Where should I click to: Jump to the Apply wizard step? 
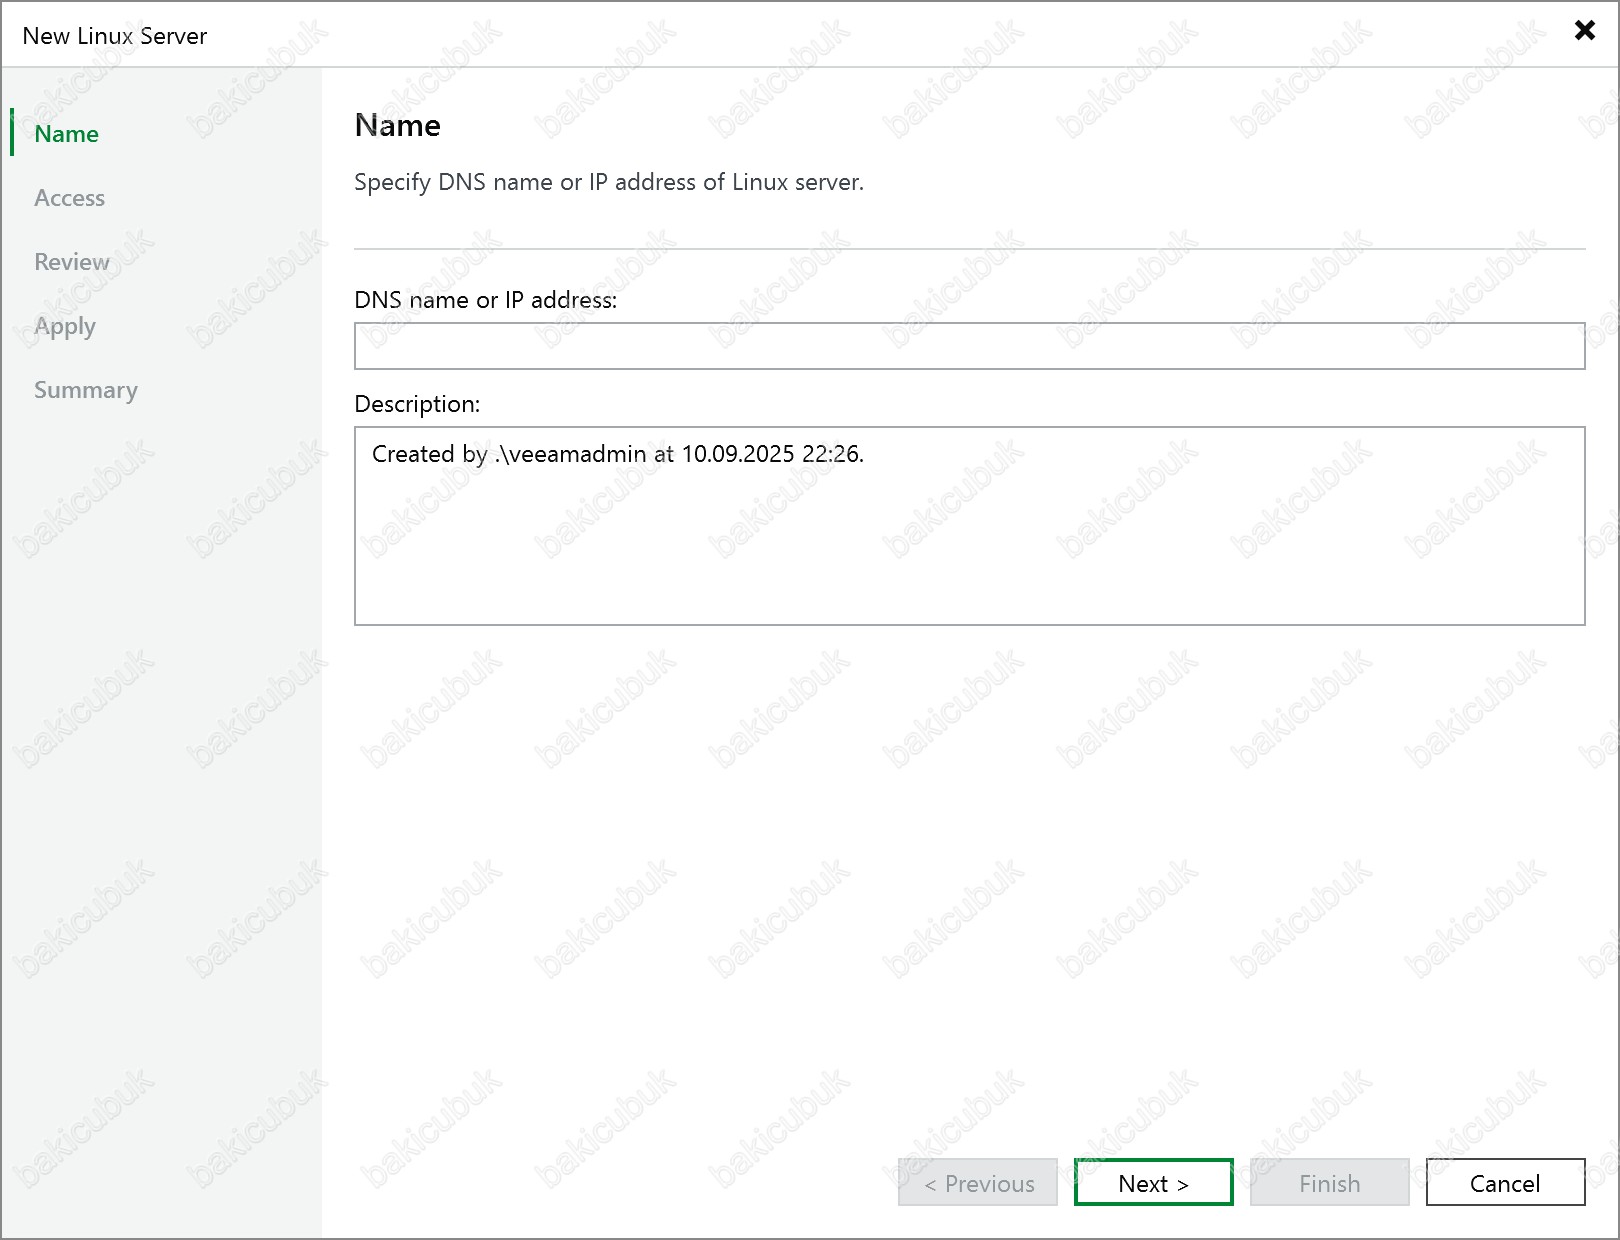[x=65, y=326]
